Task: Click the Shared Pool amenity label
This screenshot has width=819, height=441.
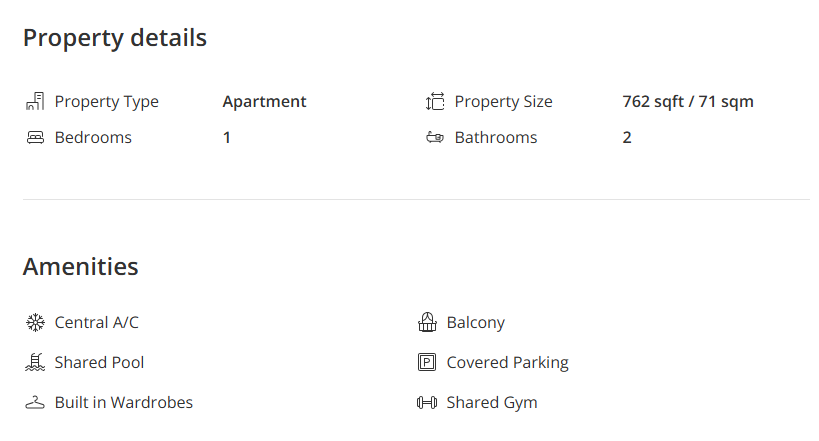Action: pyautogui.click(x=99, y=362)
